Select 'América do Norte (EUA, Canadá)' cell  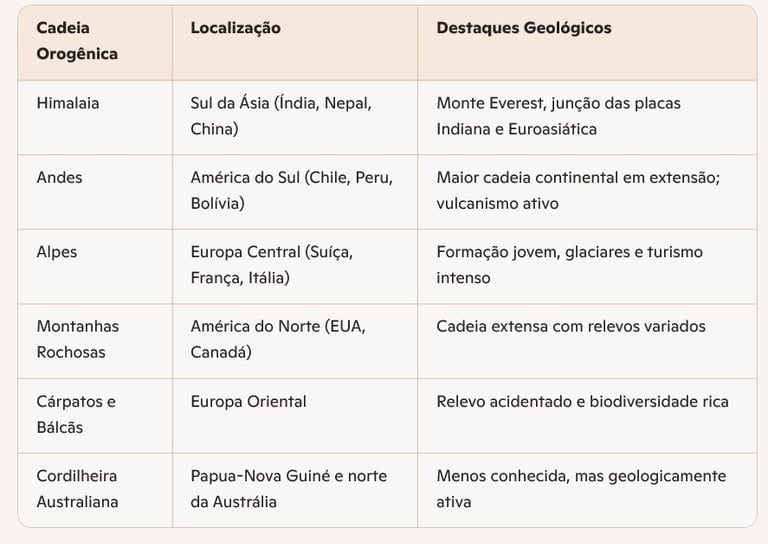click(274, 339)
